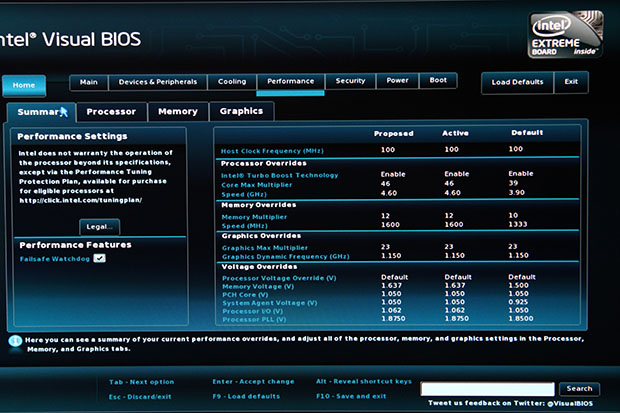Viewport: 620px width, 413px height.
Task: Click proposed Host Clock value 100
Action: pyautogui.click(x=388, y=150)
